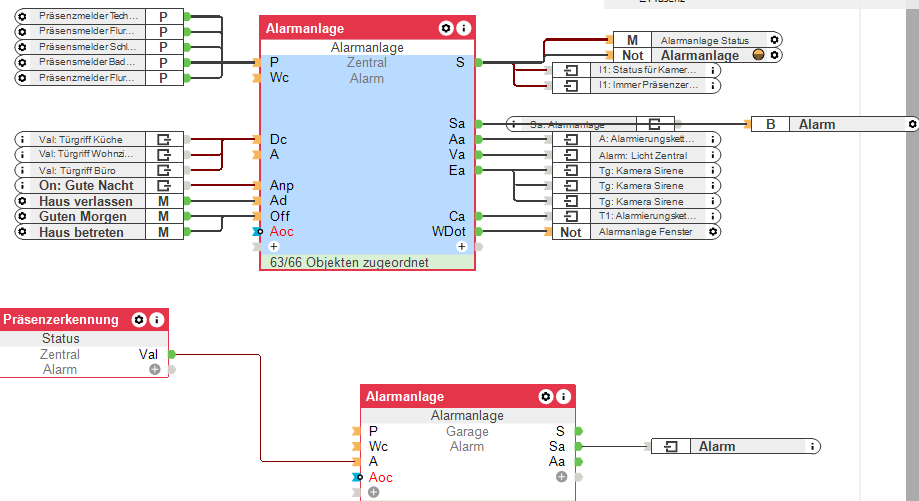The image size is (919, 501).
Task: Click gear icon of Präsensmelder Schl... input
Action: (x=22, y=47)
